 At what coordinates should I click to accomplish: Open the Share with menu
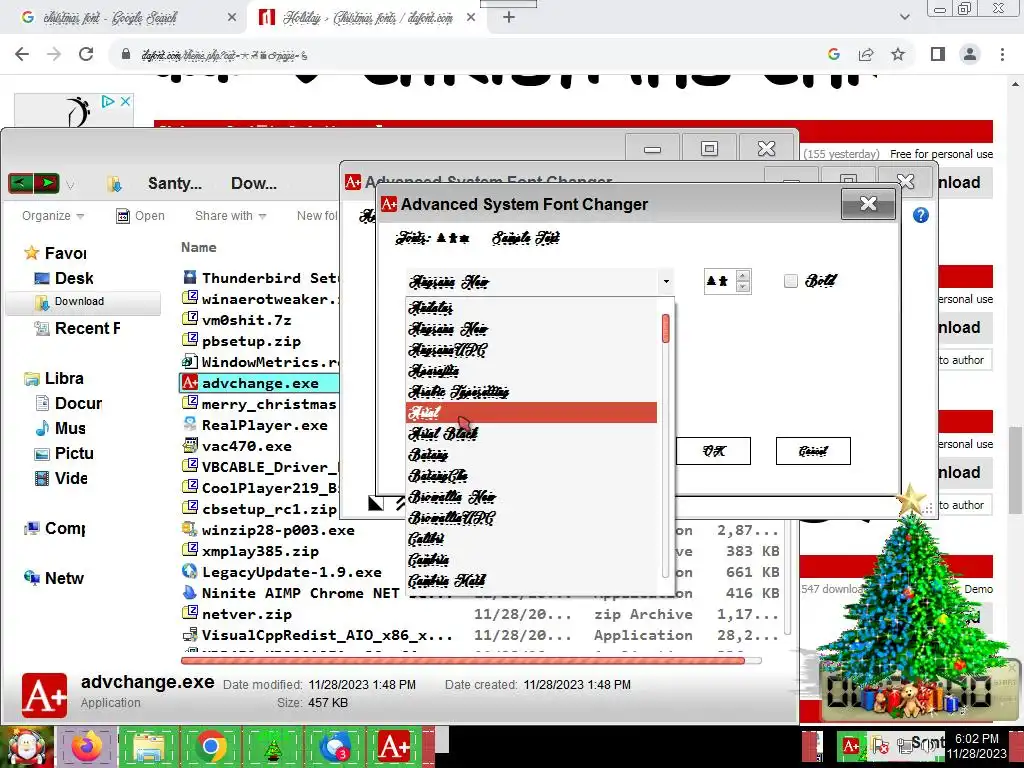pos(230,216)
